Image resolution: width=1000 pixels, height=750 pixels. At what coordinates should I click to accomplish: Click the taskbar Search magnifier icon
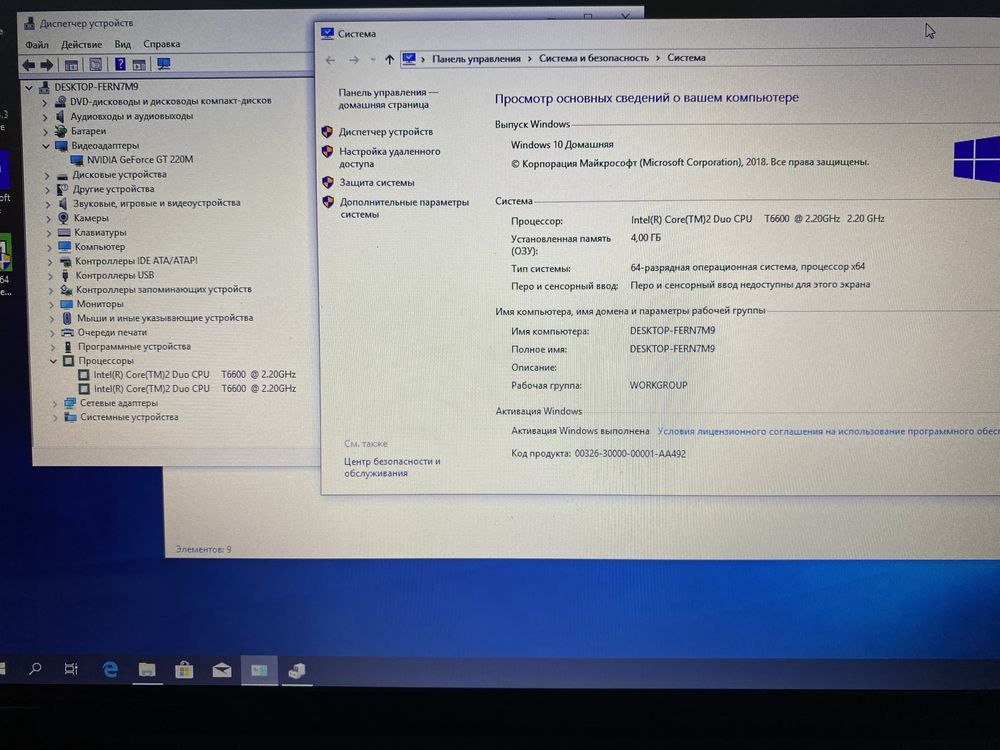pyautogui.click(x=35, y=668)
